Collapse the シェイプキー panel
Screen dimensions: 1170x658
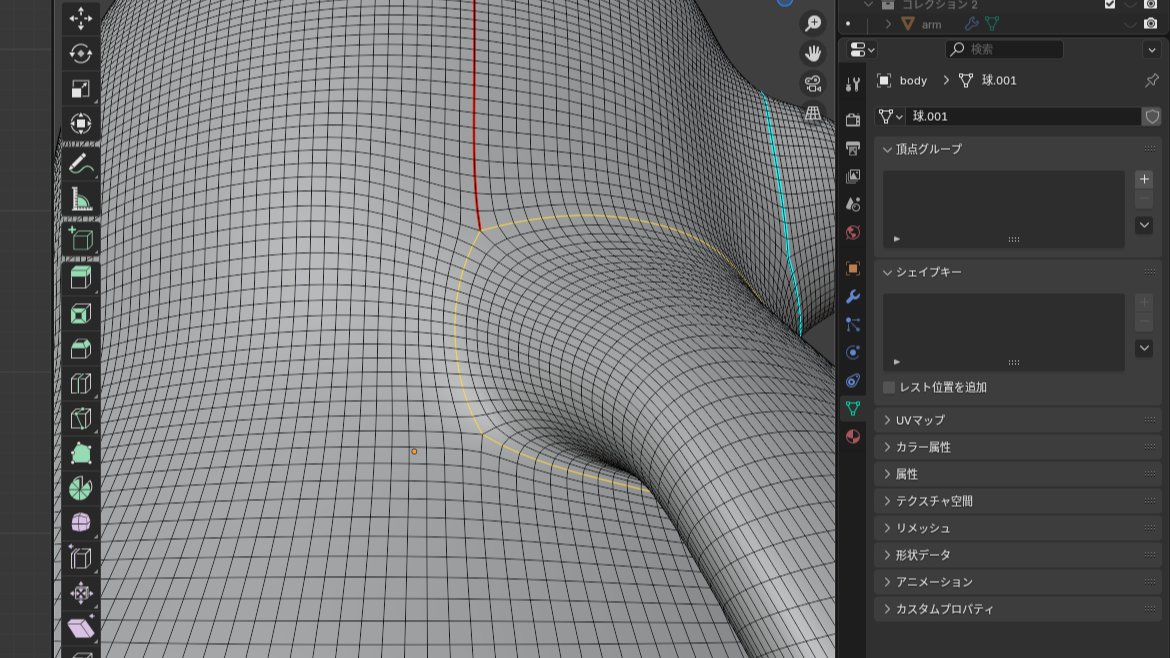[x=887, y=272]
